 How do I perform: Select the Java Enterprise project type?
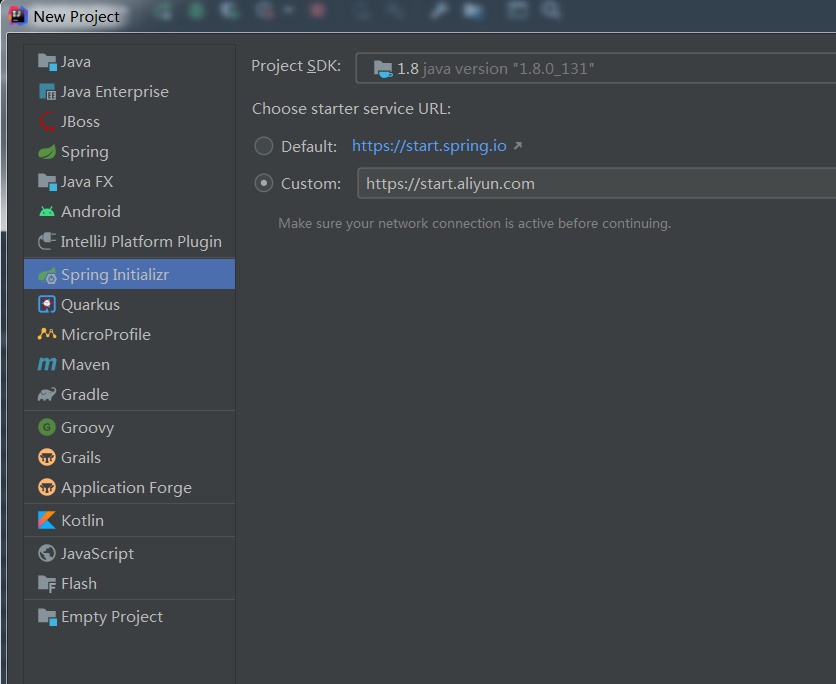pyautogui.click(x=130, y=92)
